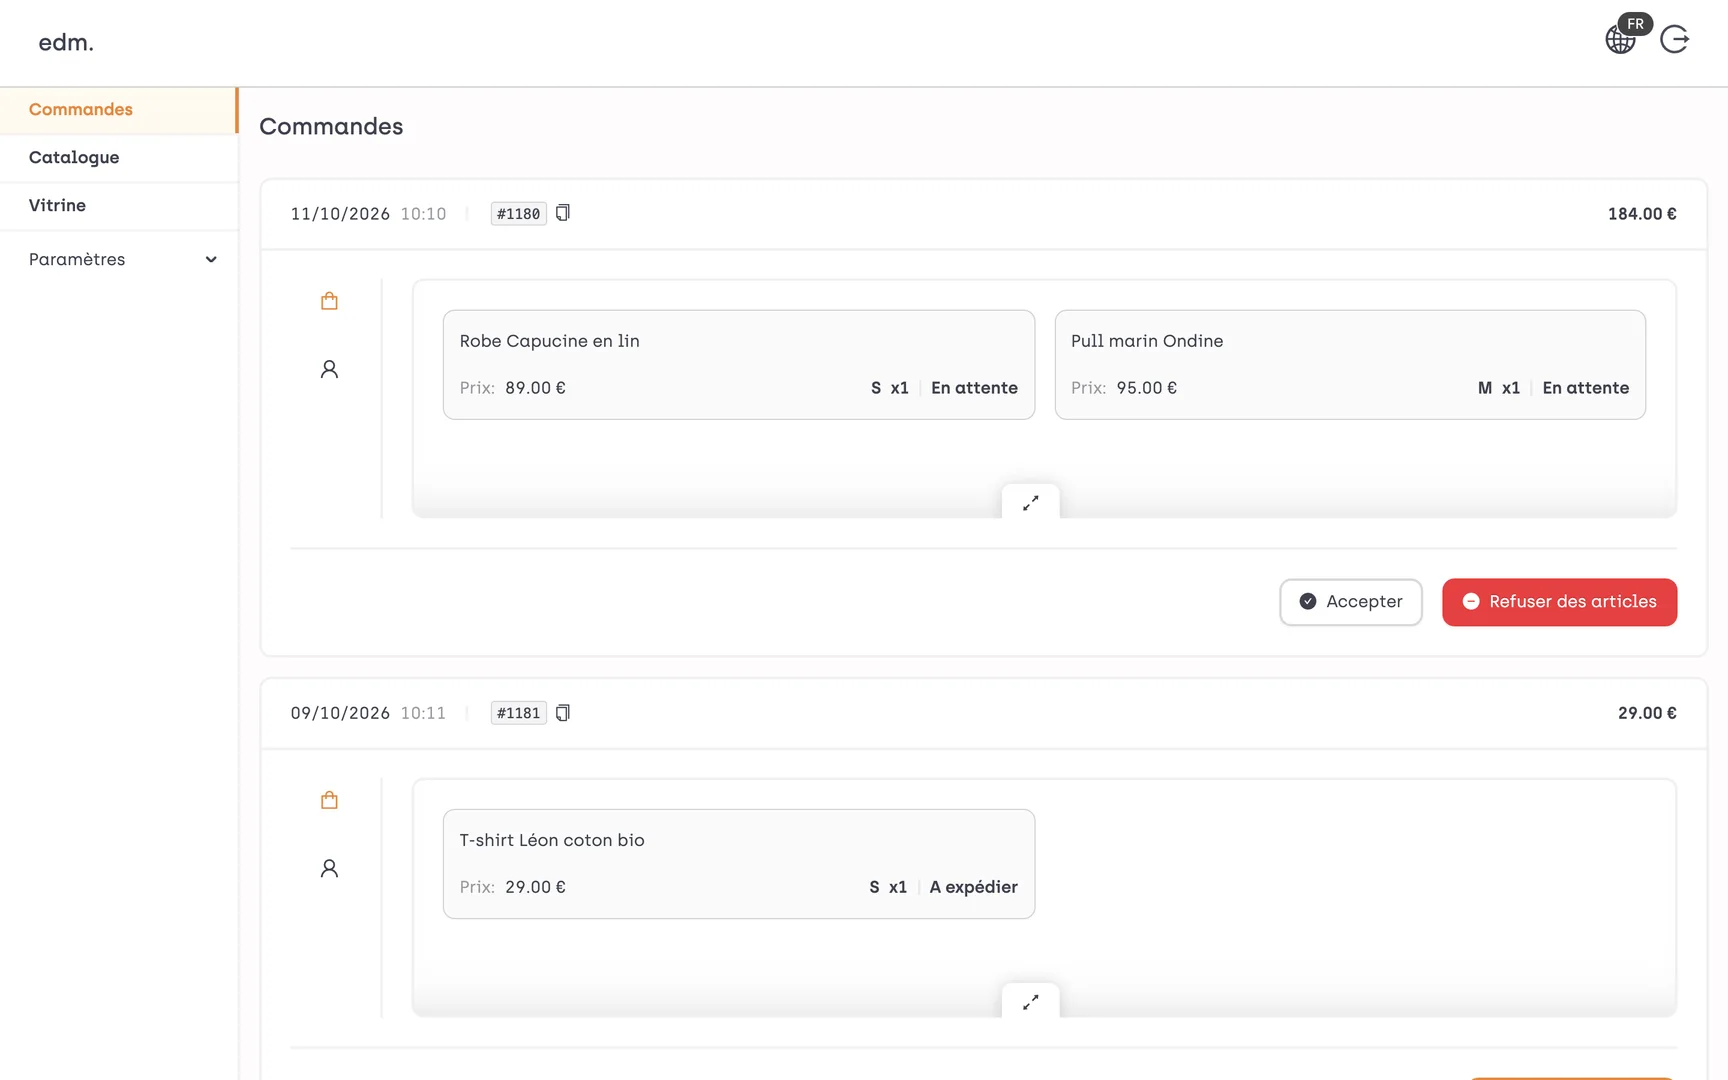Expand the article list of order #1181
This screenshot has height=1080, width=1728.
1031,1001
